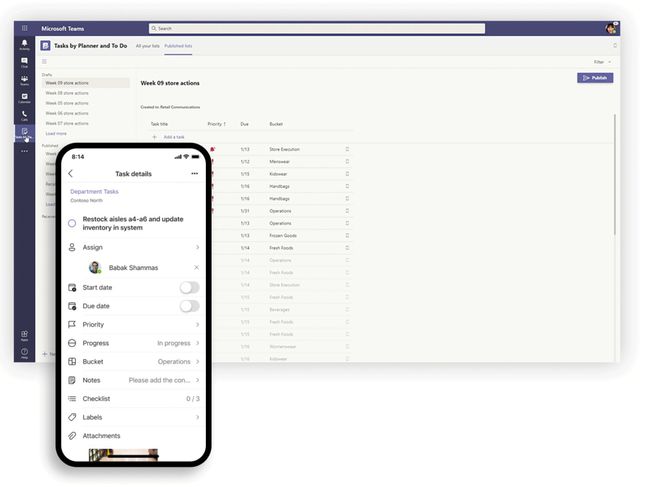Screen dimensions: 650x487
Task: Click the Due column header
Action: point(245,124)
